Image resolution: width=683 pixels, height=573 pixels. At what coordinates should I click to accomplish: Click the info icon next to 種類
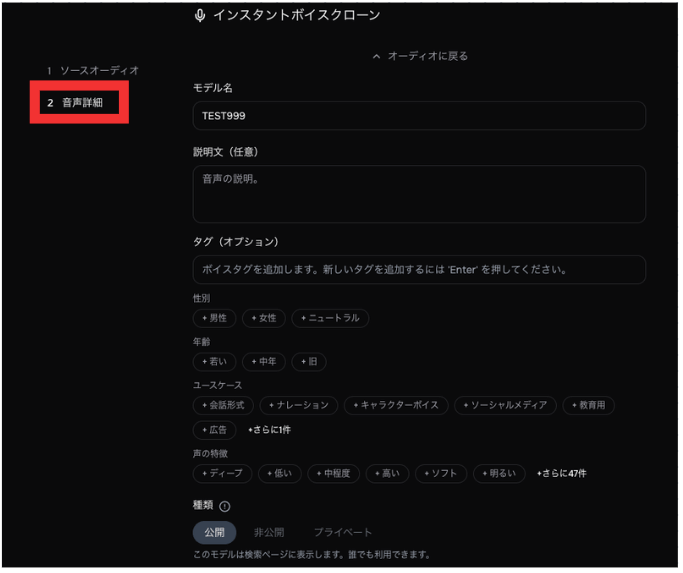coord(225,506)
